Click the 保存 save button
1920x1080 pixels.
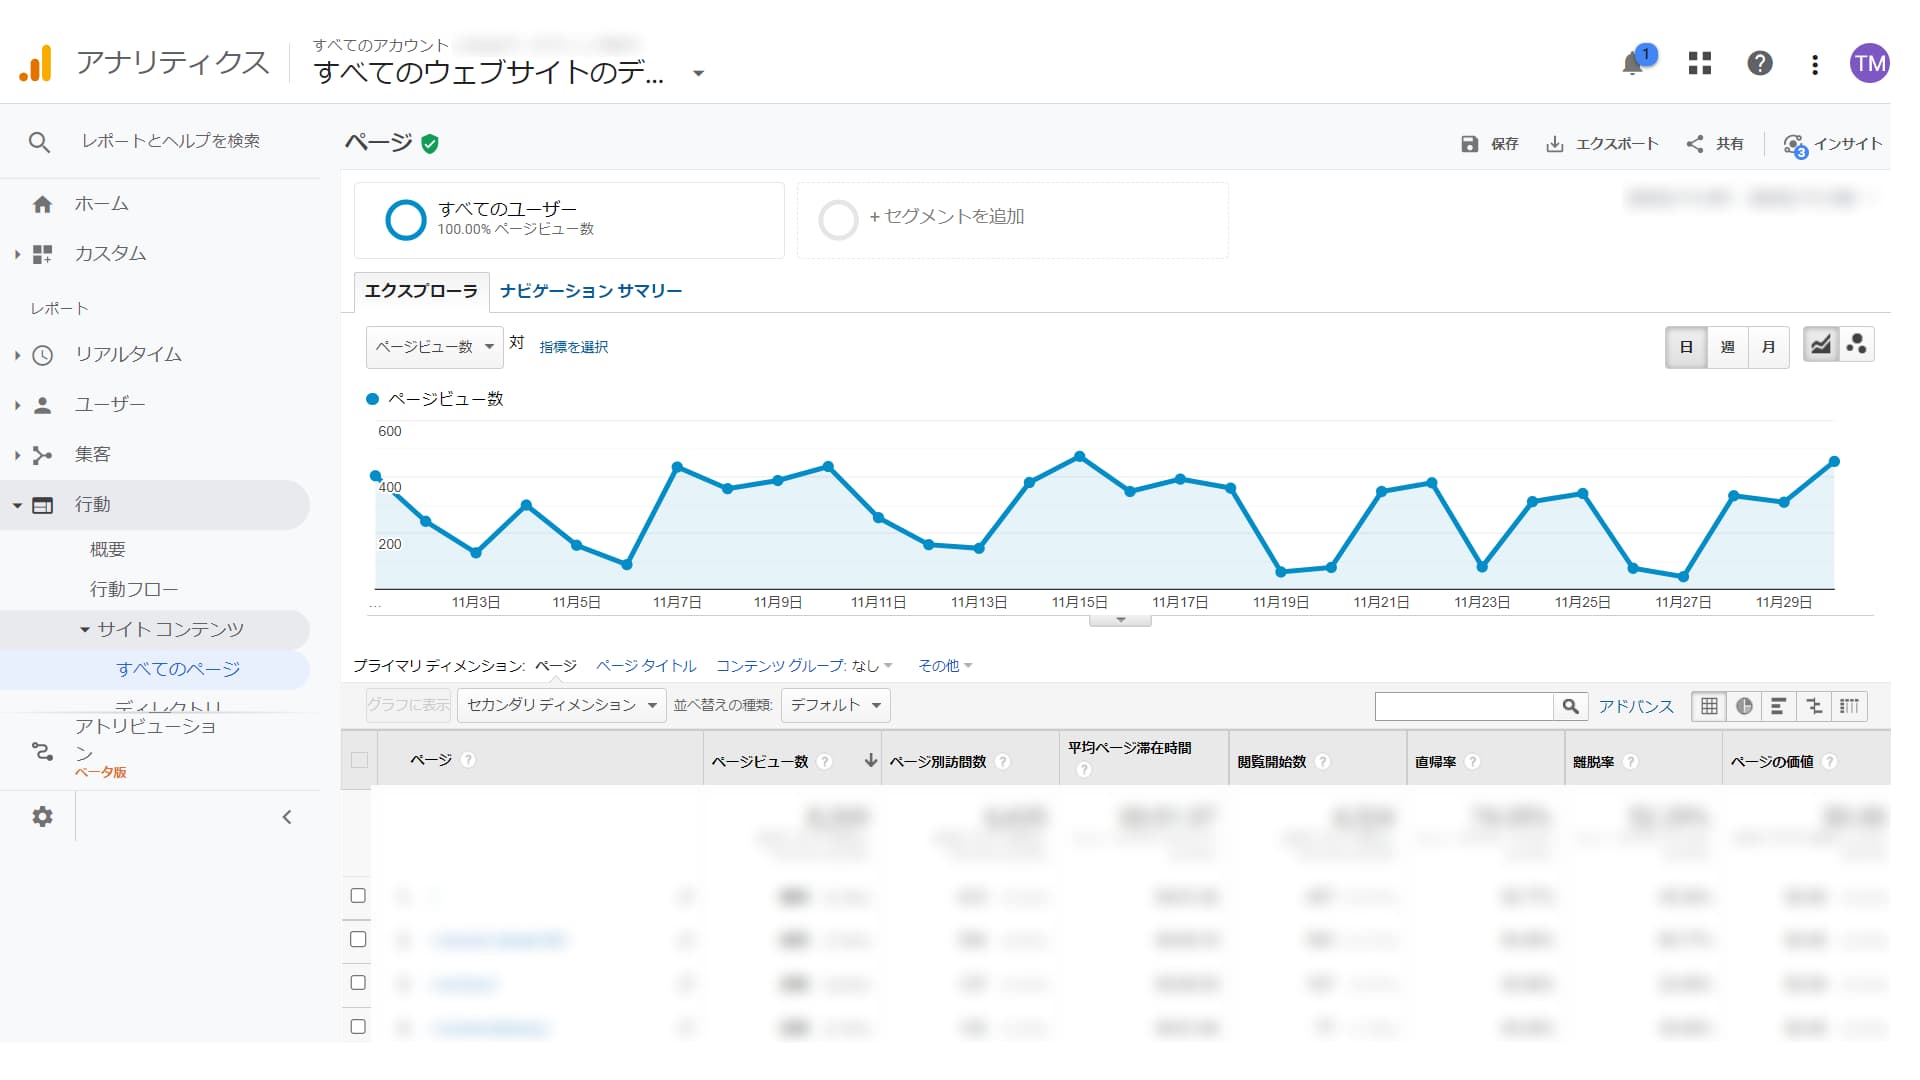coord(1489,144)
